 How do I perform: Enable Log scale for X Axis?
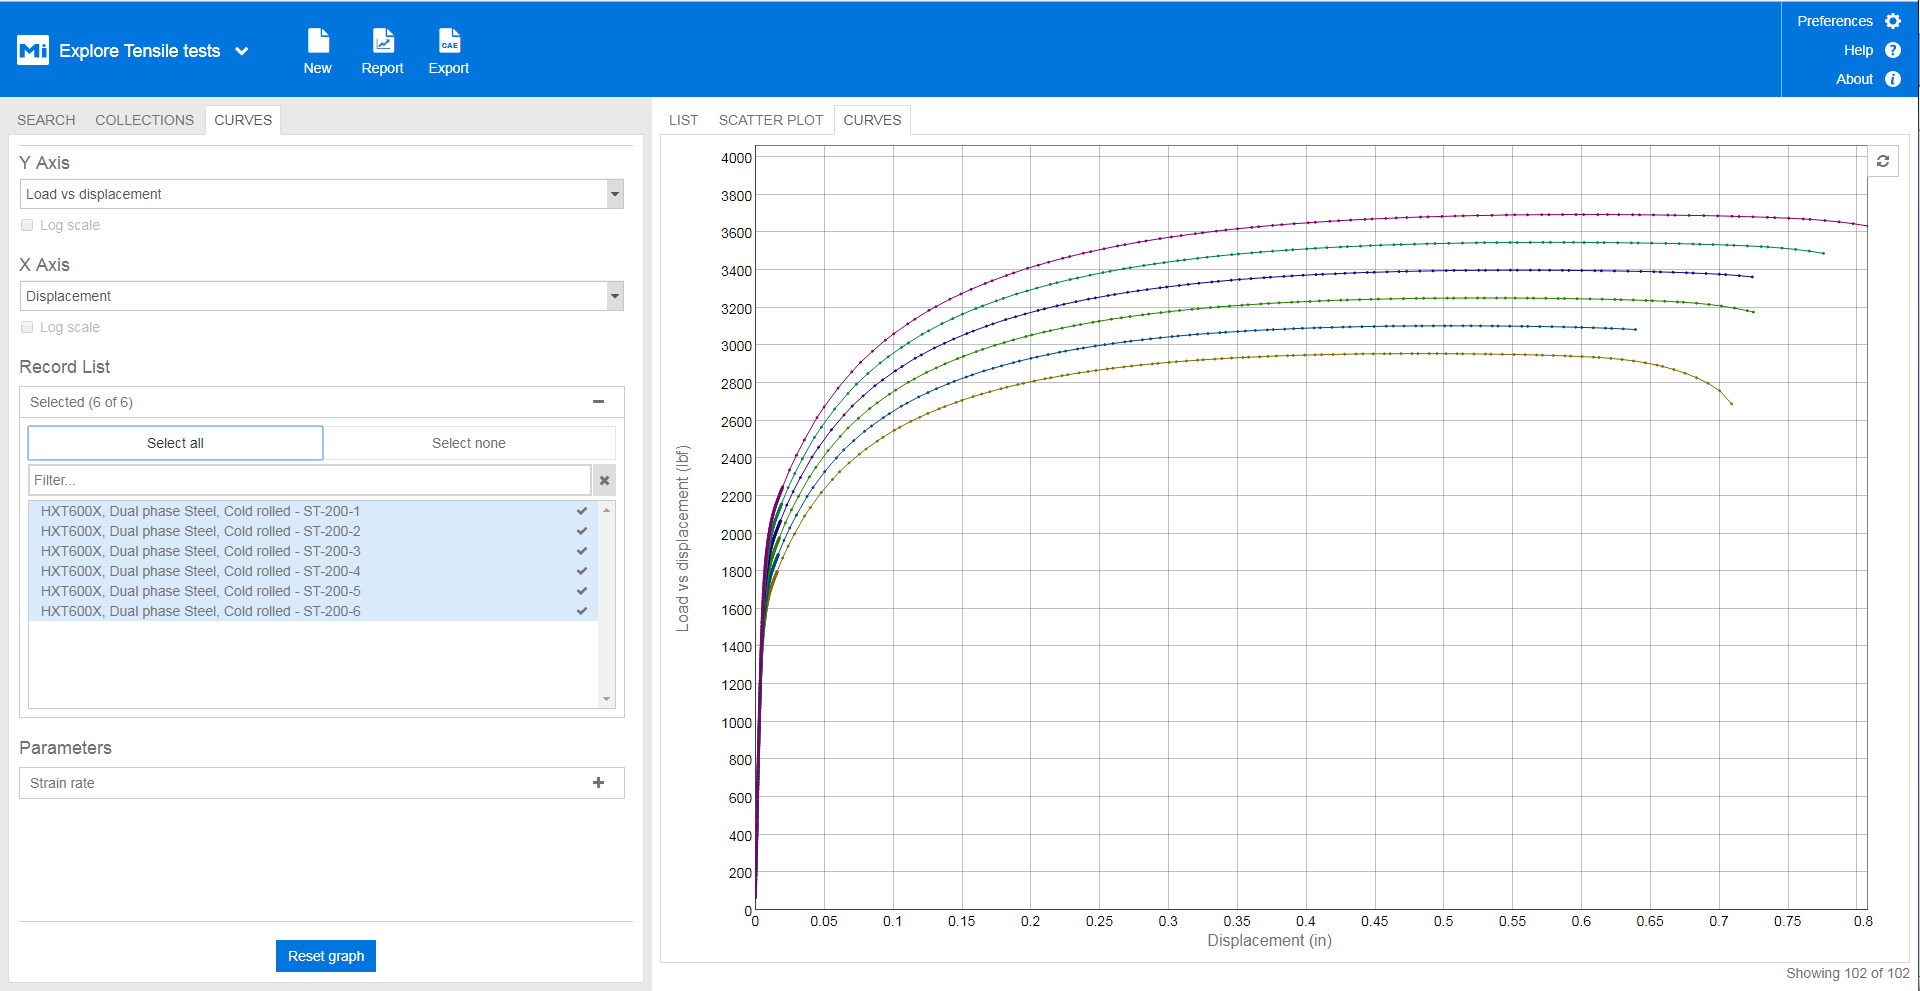27,327
